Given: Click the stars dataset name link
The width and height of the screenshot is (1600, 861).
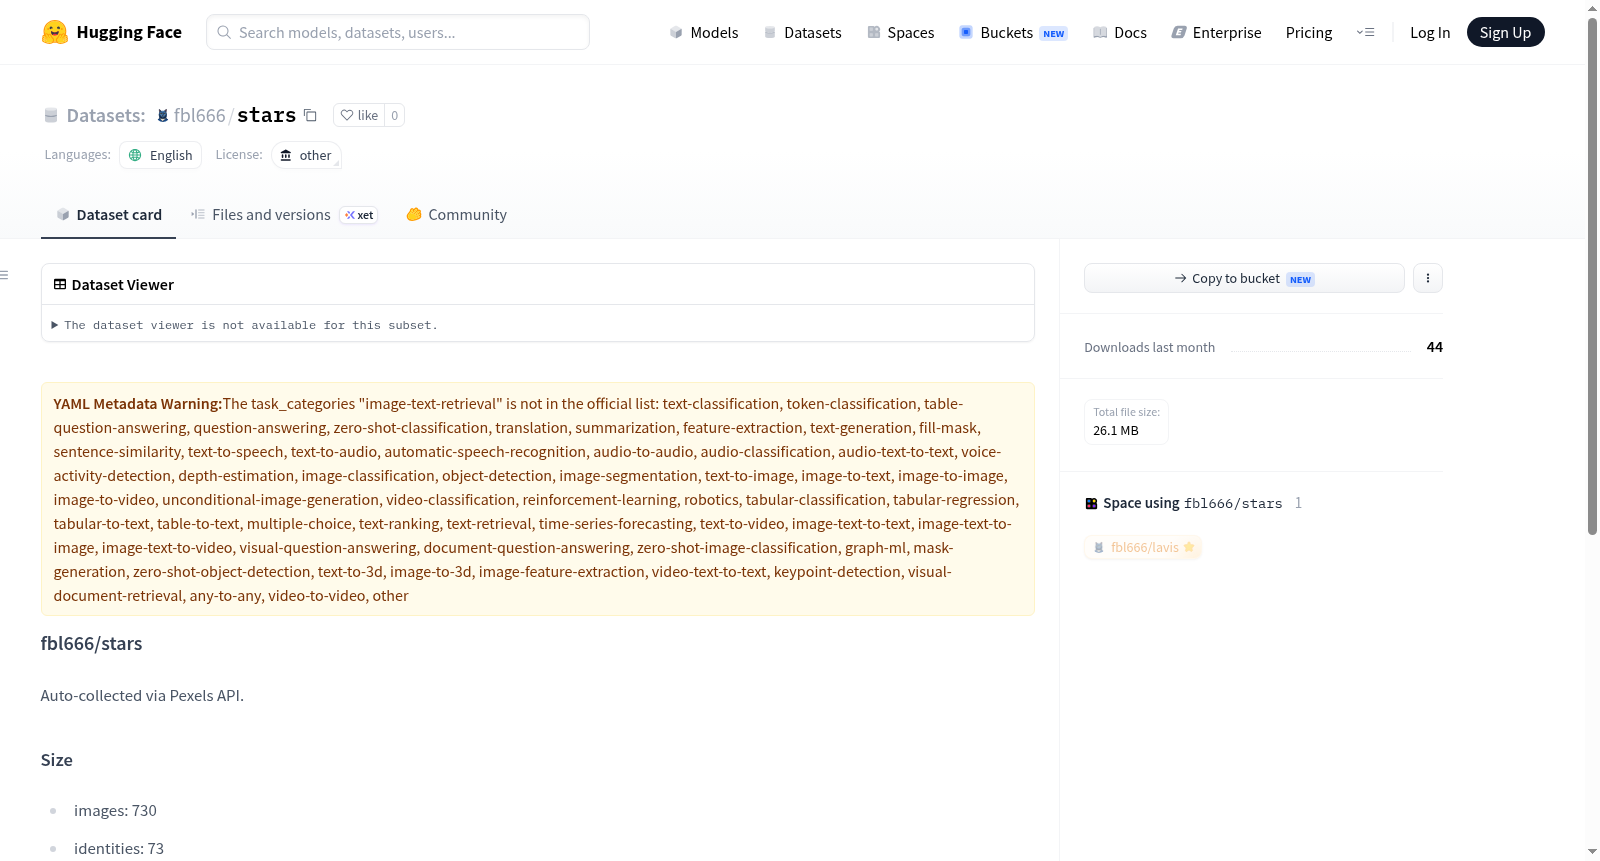Looking at the screenshot, I should click(266, 115).
